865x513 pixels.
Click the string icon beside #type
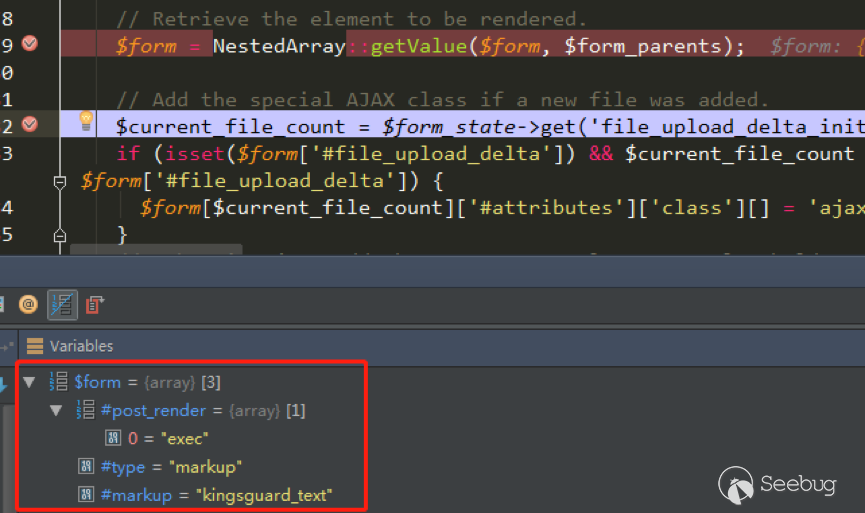tap(86, 467)
